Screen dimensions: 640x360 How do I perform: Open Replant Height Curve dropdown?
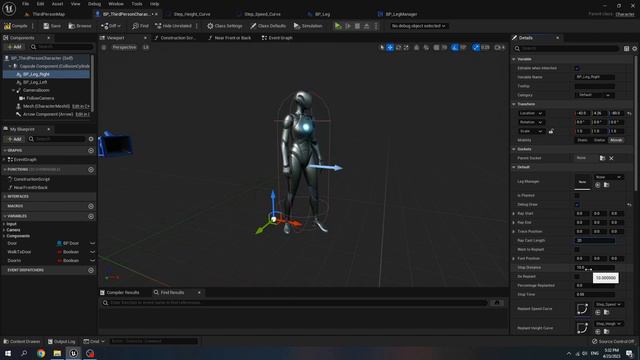click(608, 324)
